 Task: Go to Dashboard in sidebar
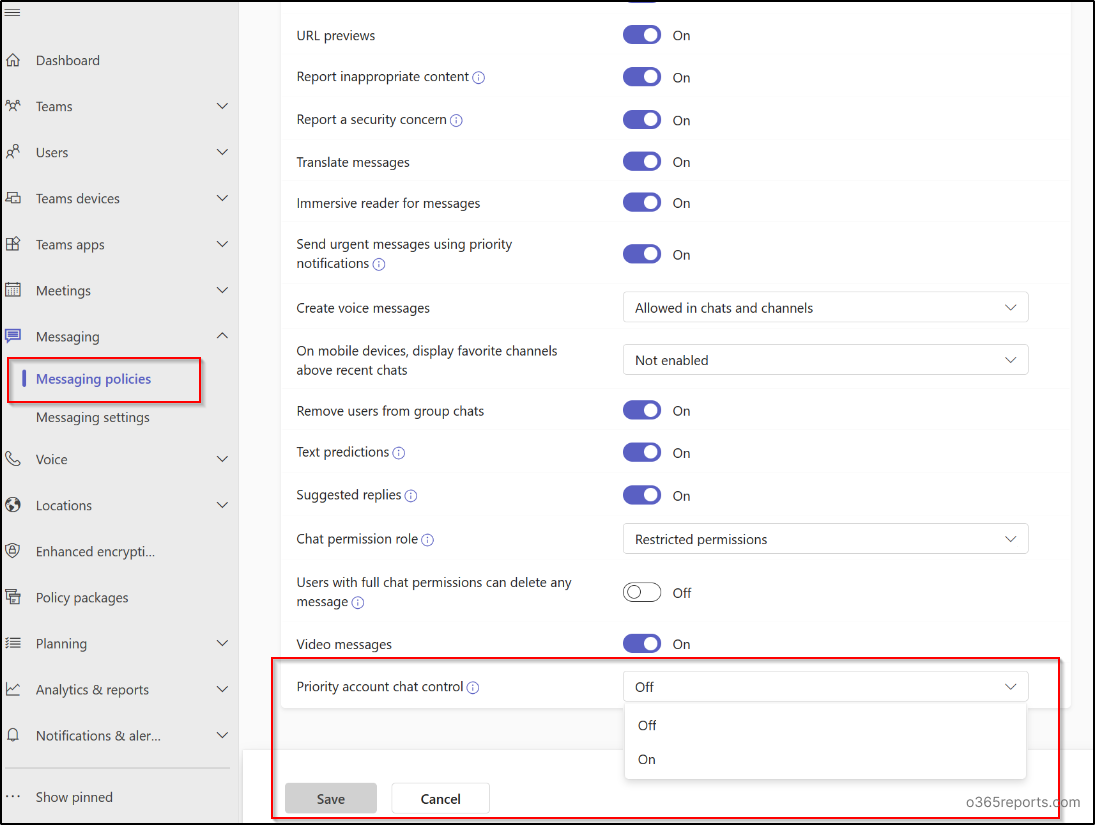coord(68,60)
